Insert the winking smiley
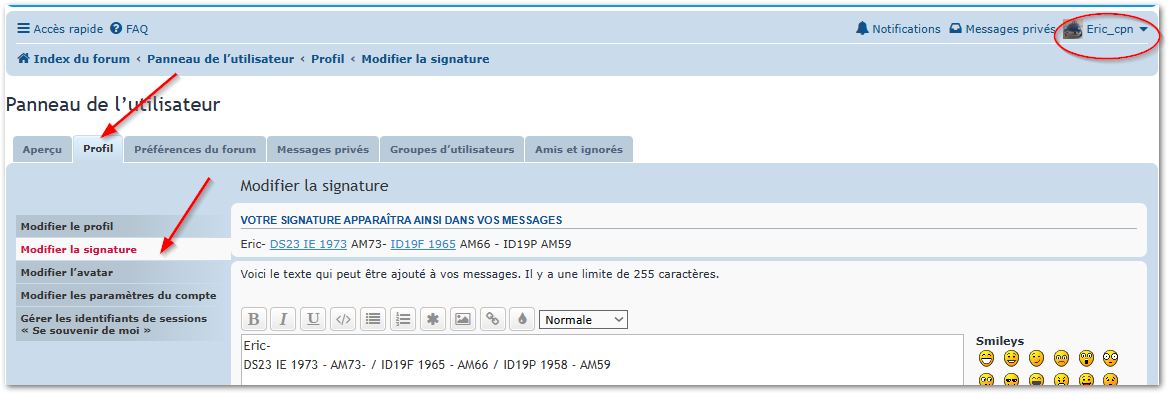The width and height of the screenshot is (1168, 394). point(1036,358)
